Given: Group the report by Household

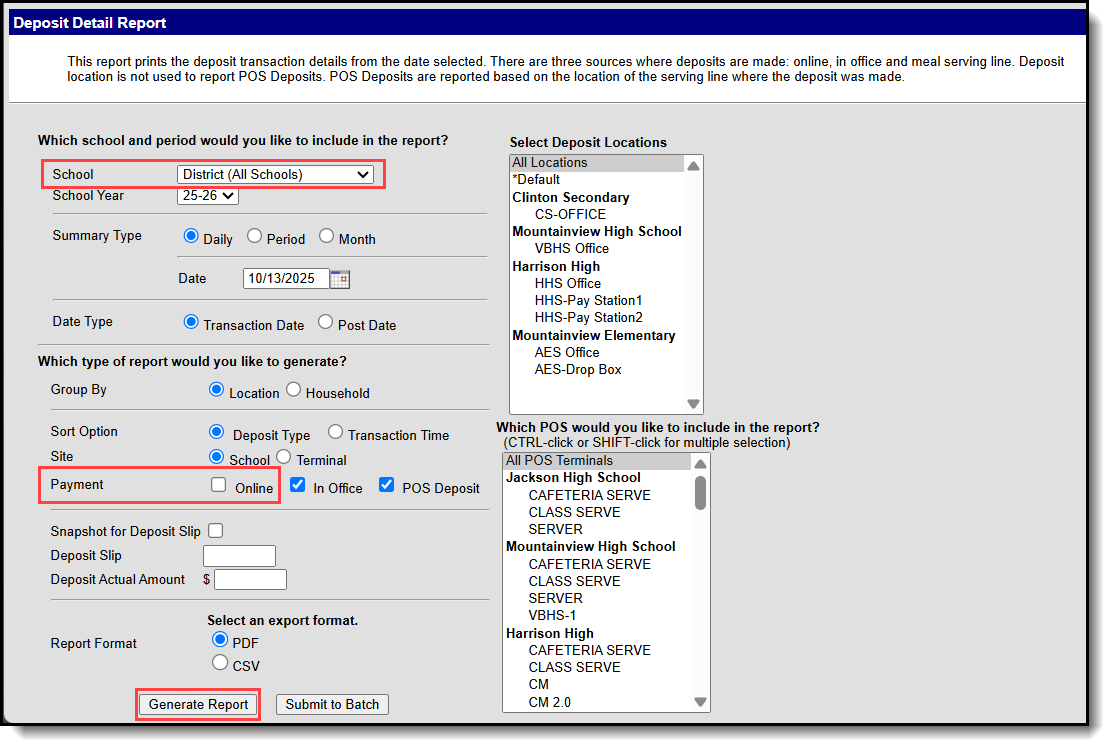Looking at the screenshot, I should pos(293,391).
